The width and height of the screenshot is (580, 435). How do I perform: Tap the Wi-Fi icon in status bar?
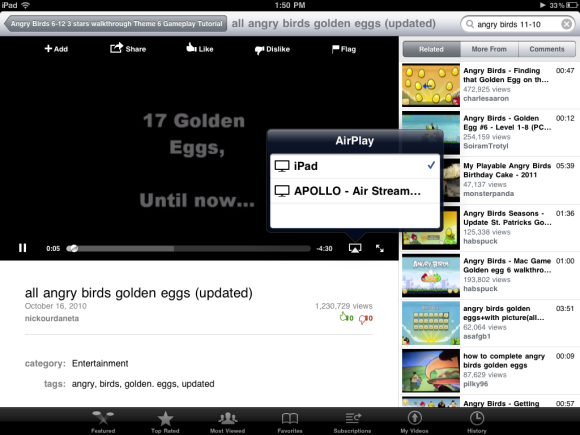[x=25, y=5]
